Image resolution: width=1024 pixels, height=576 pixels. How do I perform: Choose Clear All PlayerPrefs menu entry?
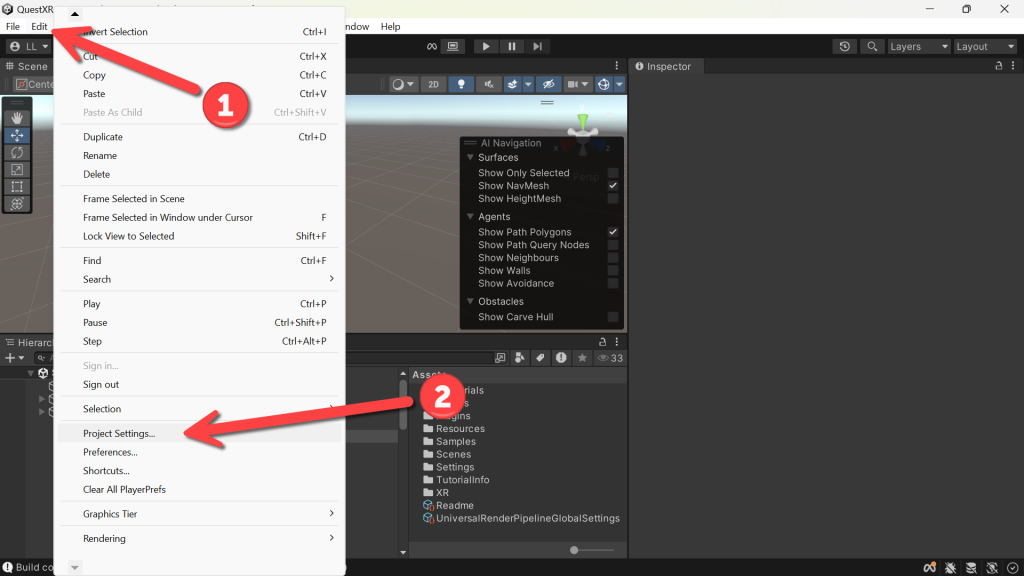[x=199, y=489]
